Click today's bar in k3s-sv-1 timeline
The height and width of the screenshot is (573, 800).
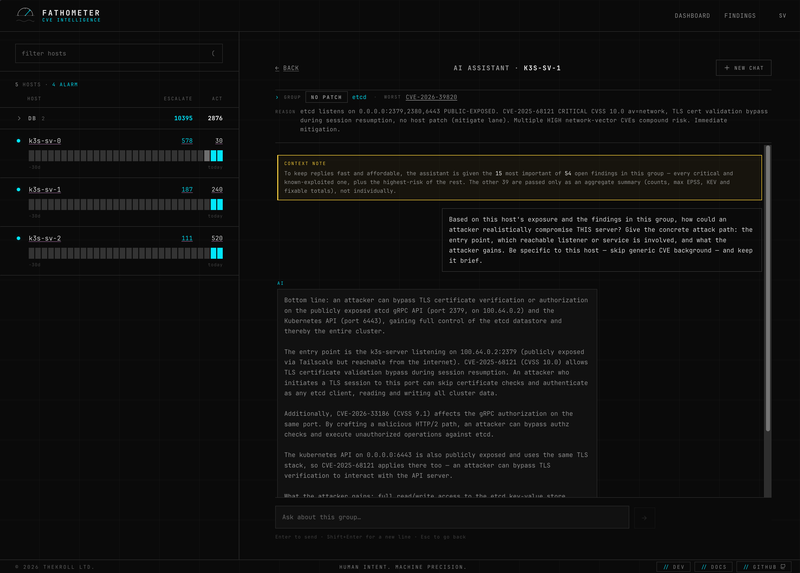(x=220, y=205)
